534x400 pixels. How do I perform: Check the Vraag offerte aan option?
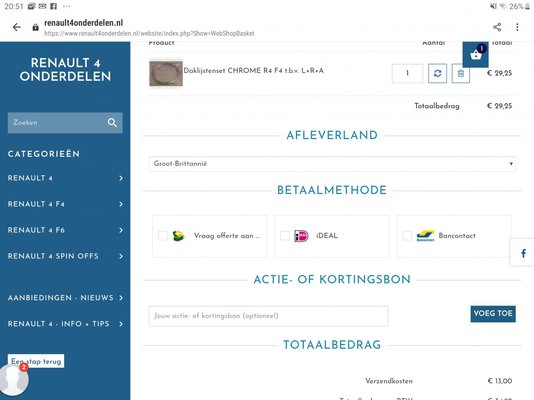coord(163,236)
